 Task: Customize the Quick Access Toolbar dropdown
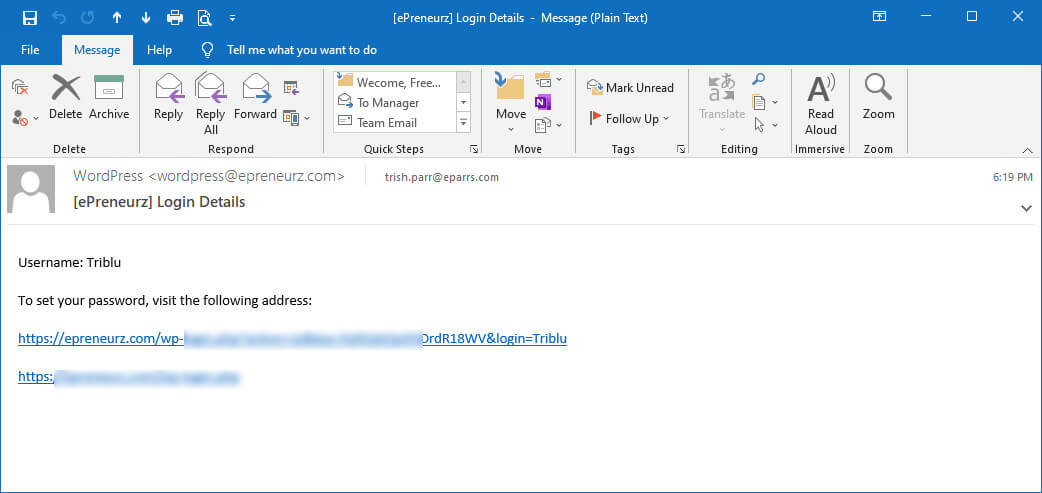tap(233, 18)
